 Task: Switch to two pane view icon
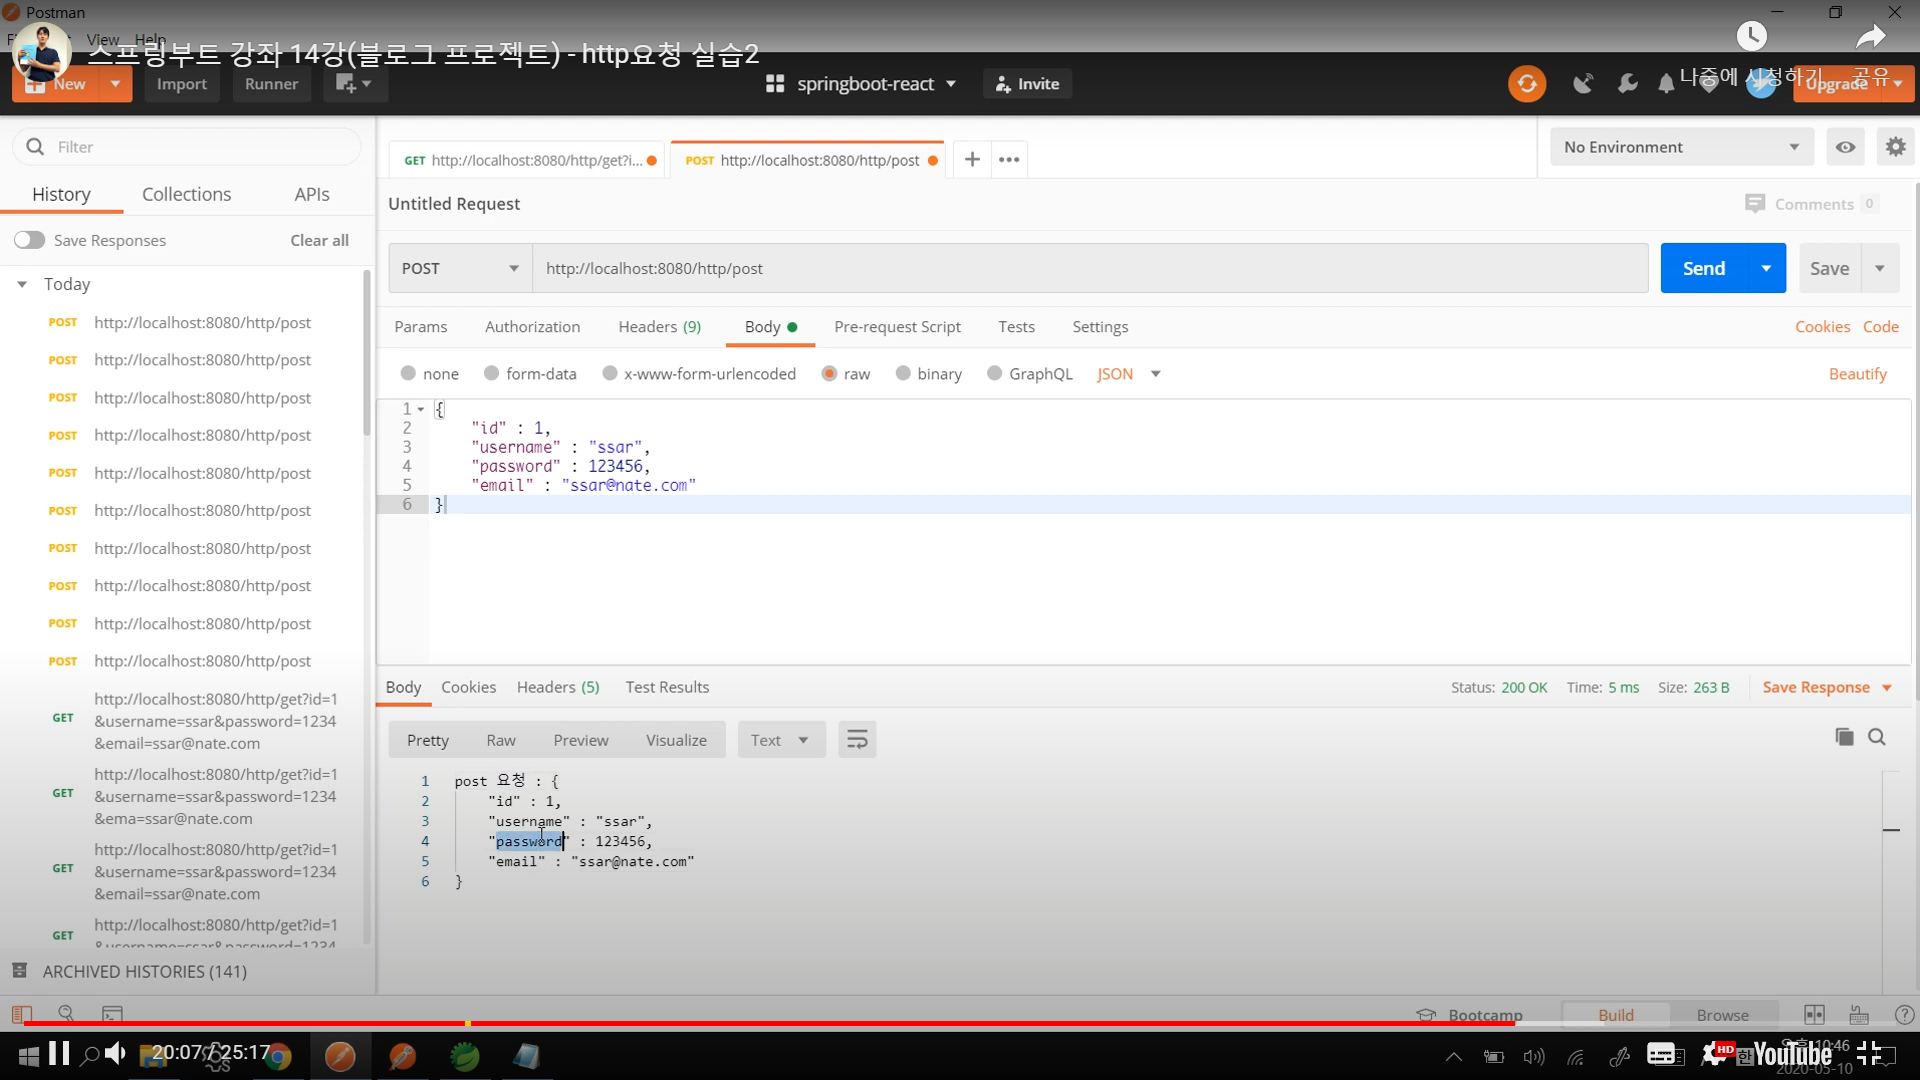[x=1814, y=1014]
